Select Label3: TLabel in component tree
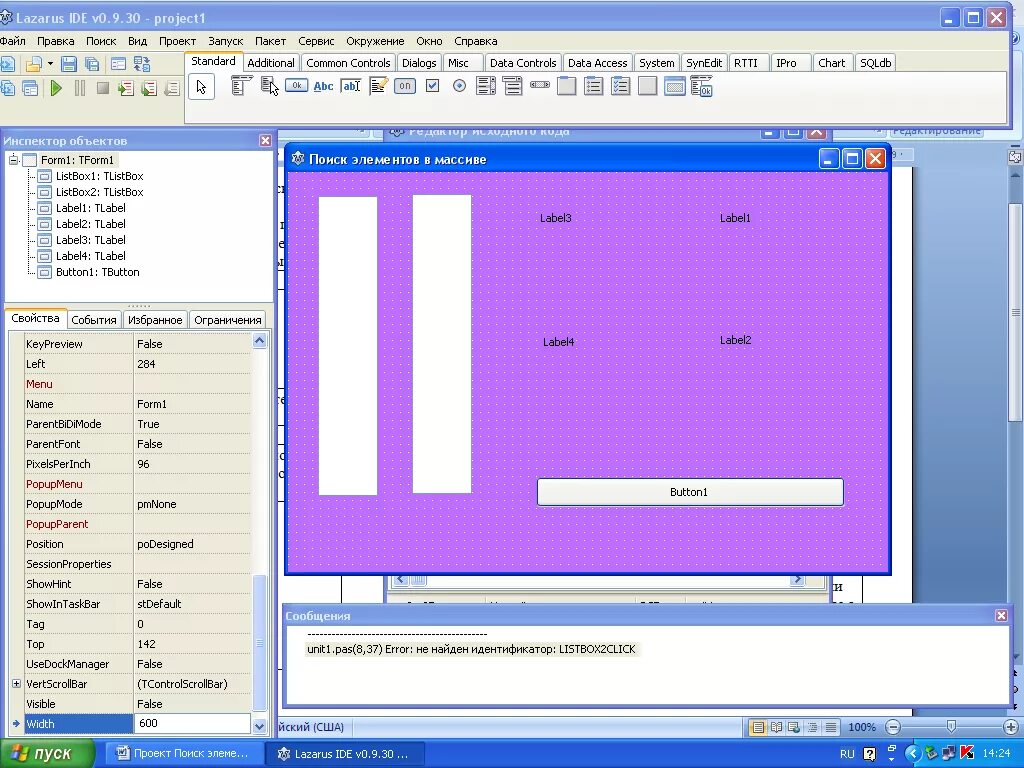This screenshot has width=1024, height=768. coord(90,240)
